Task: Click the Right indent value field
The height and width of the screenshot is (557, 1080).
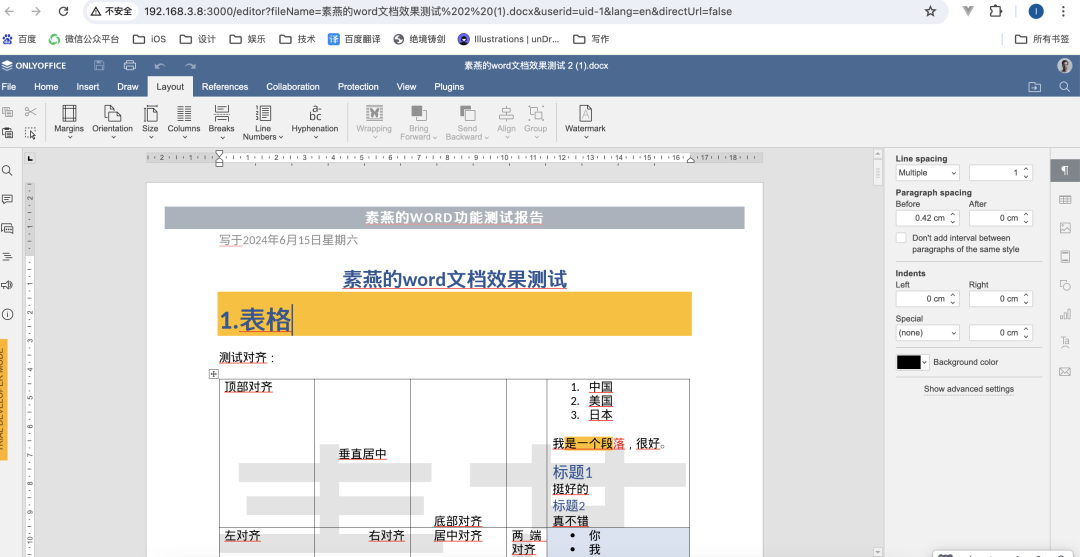Action: tap(1001, 299)
